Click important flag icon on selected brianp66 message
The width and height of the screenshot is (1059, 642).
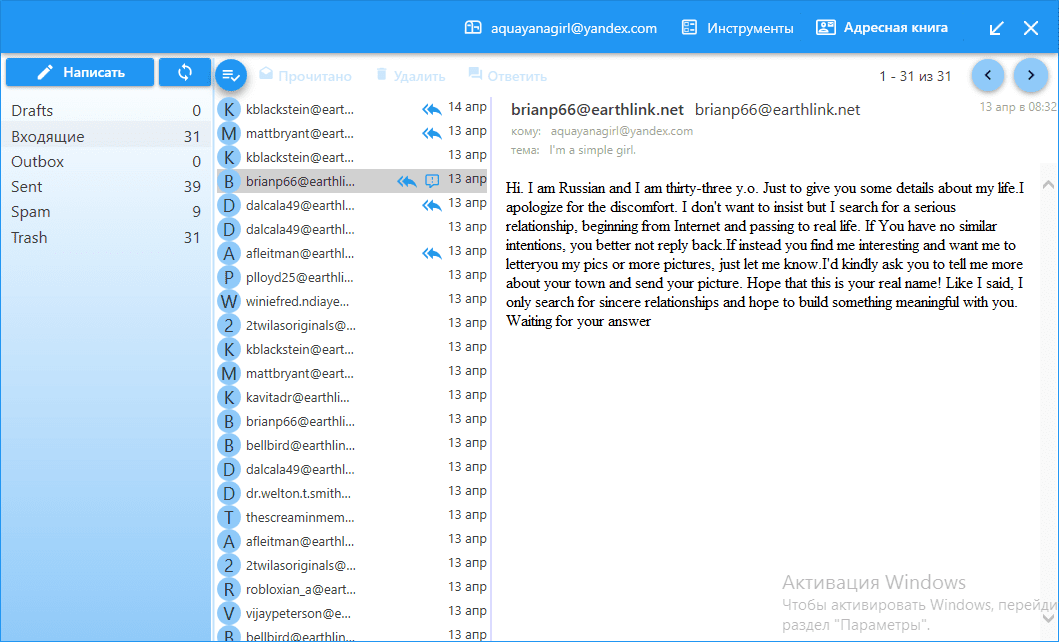[x=432, y=180]
